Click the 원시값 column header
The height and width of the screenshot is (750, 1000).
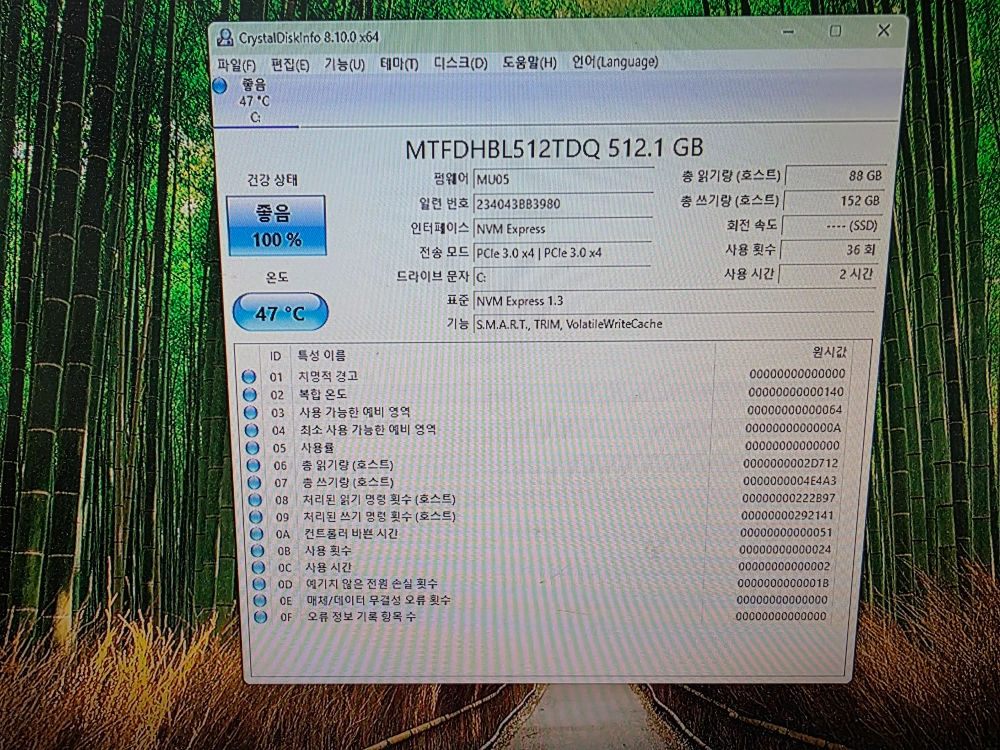tap(830, 352)
